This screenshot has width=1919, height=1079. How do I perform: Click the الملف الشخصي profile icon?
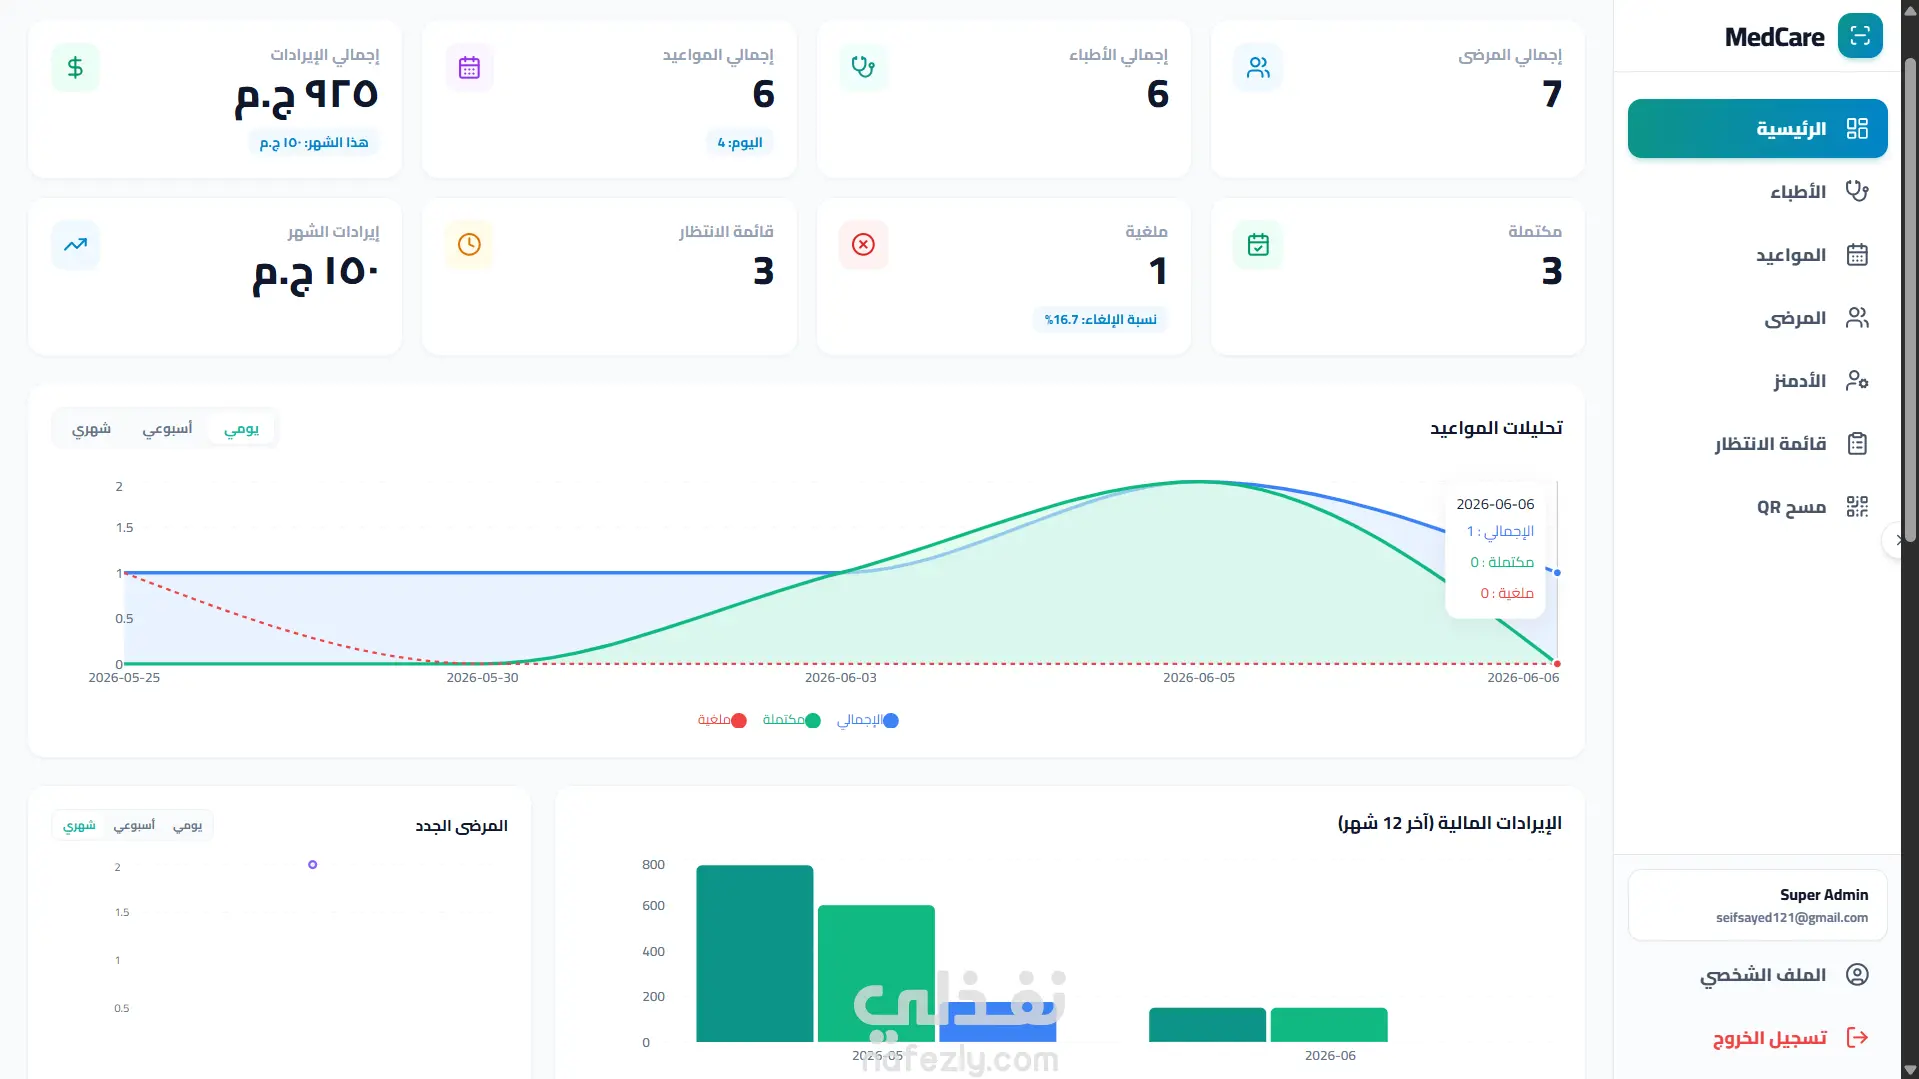point(1857,975)
